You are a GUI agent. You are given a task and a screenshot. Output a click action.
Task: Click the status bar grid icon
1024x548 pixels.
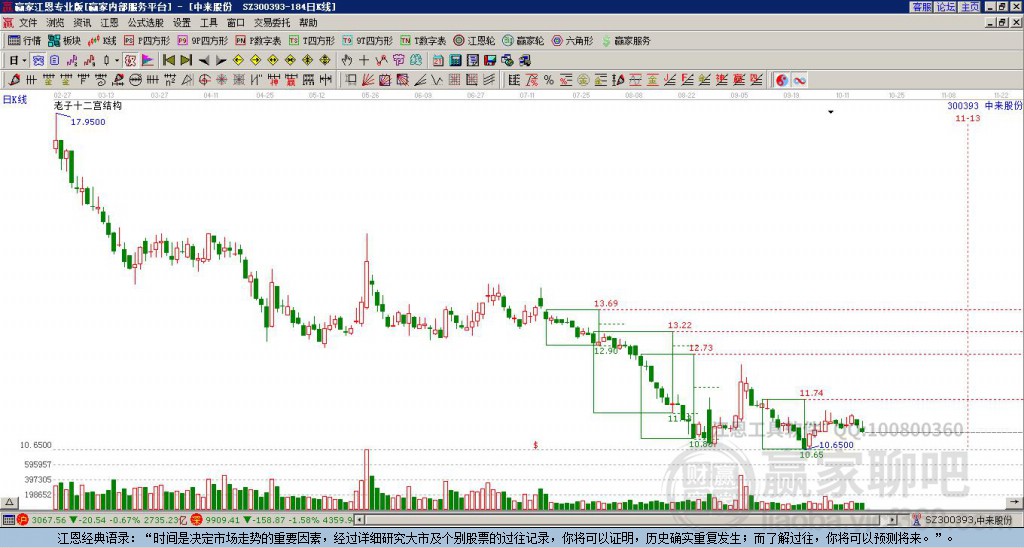click(8, 520)
